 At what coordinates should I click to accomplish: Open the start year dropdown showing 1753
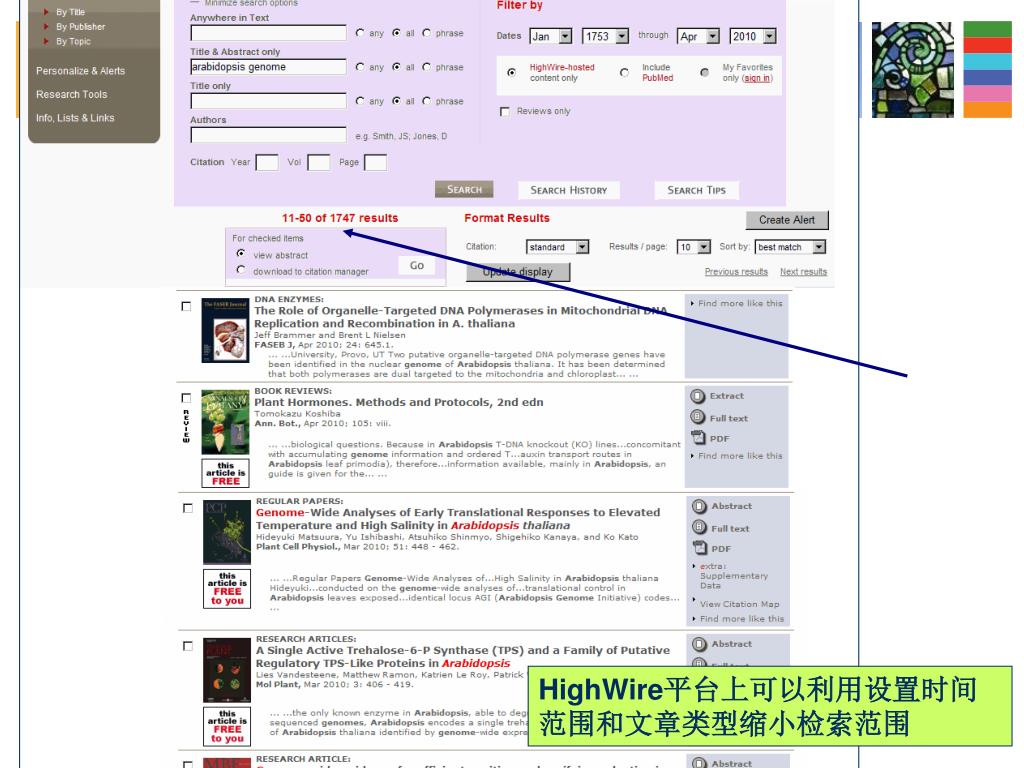click(605, 37)
